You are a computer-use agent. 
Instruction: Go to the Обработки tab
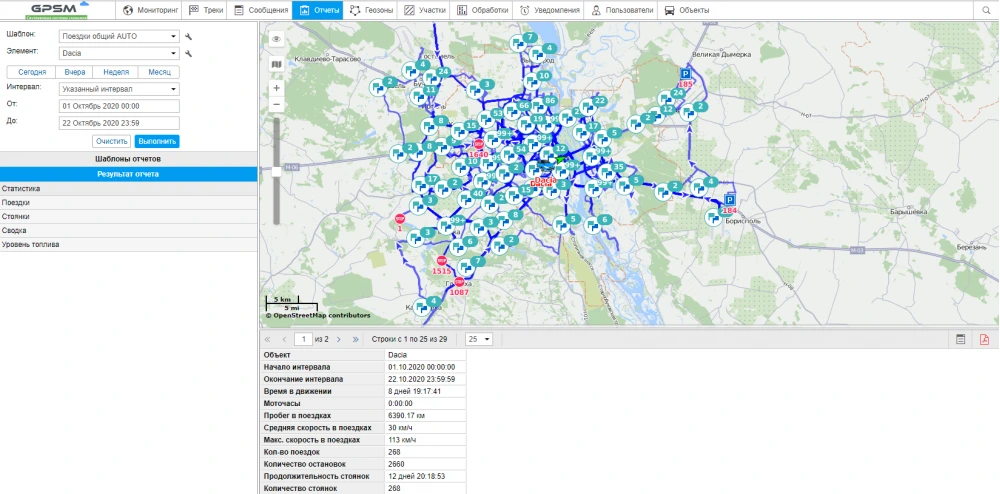(482, 10)
